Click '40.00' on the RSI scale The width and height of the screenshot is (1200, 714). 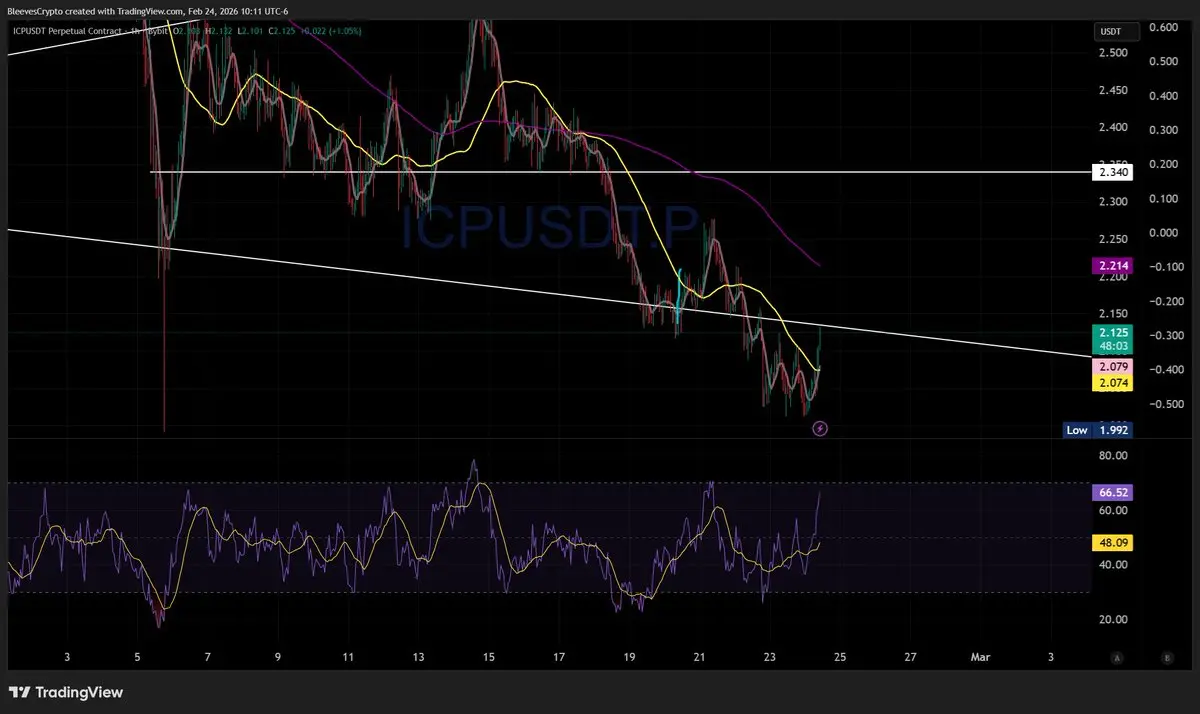[x=1114, y=565]
